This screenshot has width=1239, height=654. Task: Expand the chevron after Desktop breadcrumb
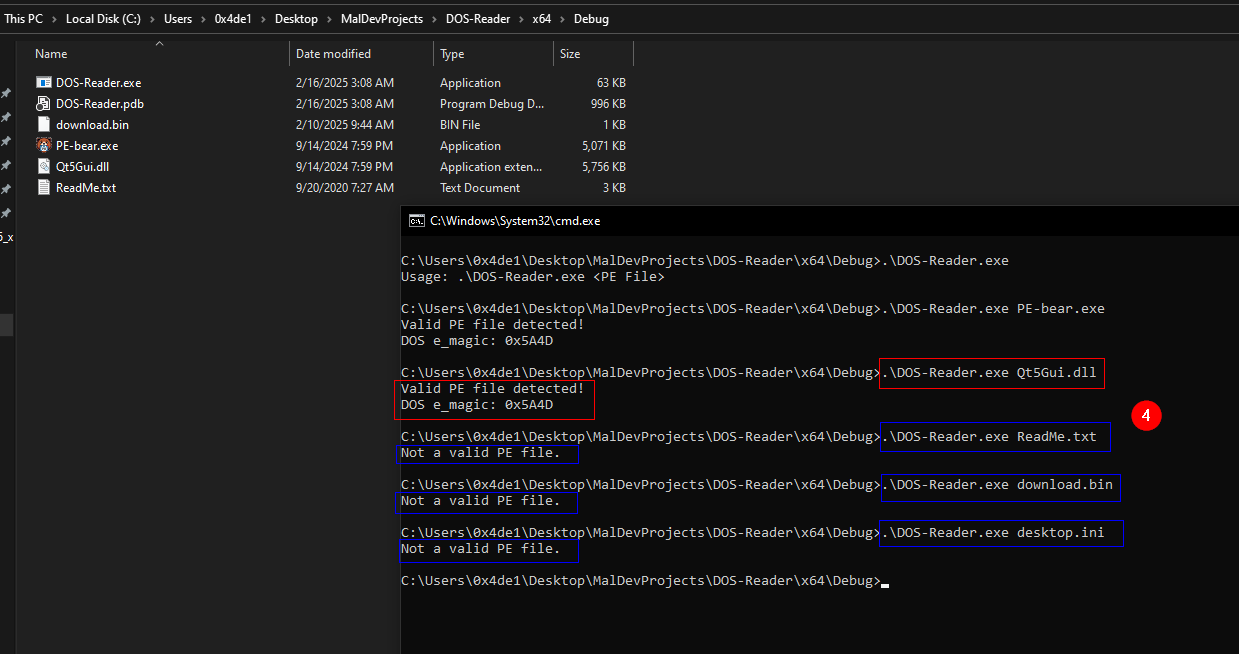pos(329,19)
